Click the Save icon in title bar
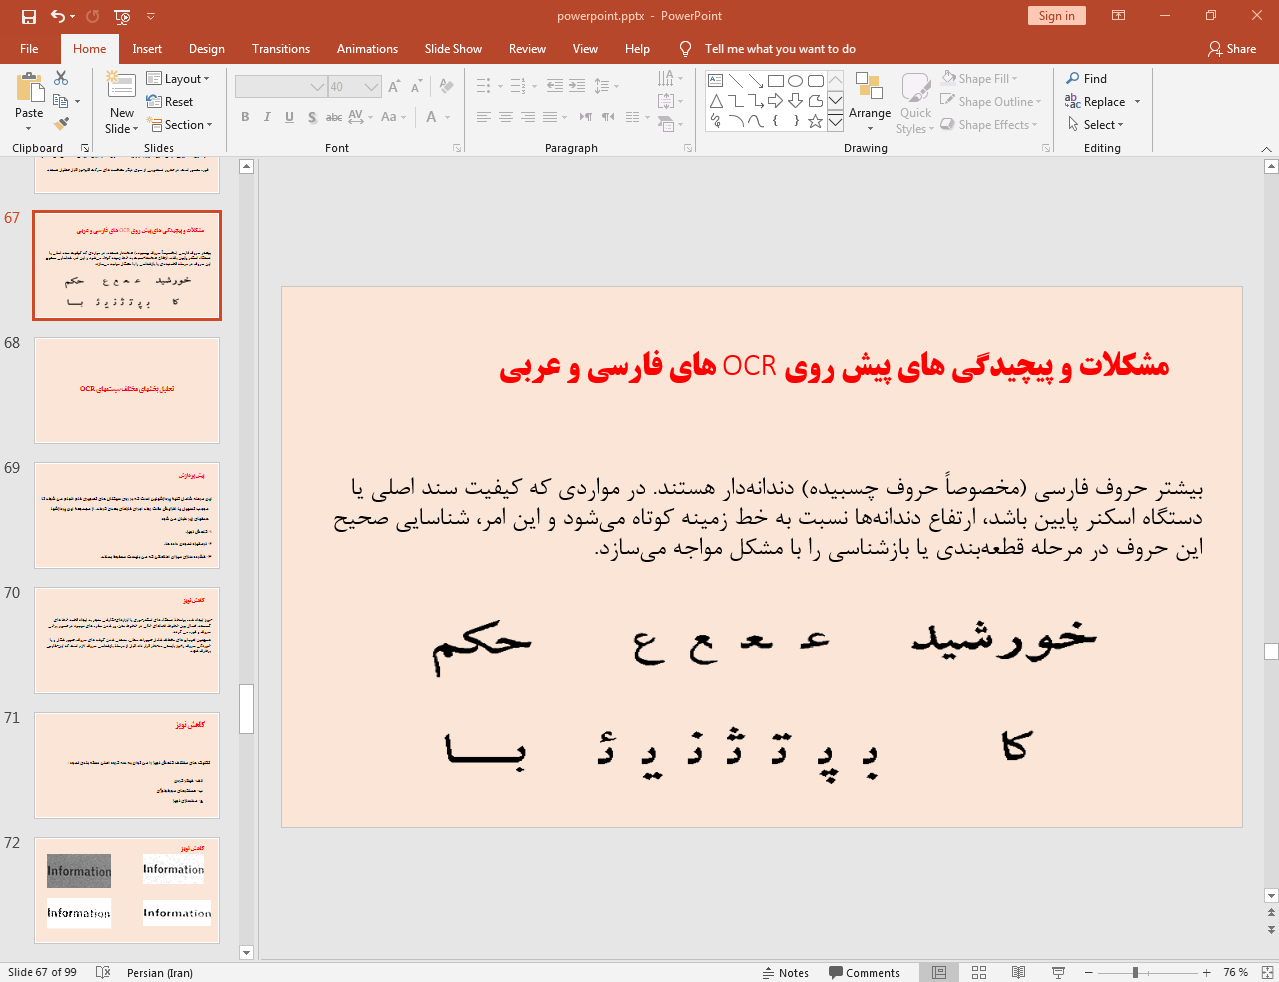Viewport: 1279px width, 982px height. 28,16
